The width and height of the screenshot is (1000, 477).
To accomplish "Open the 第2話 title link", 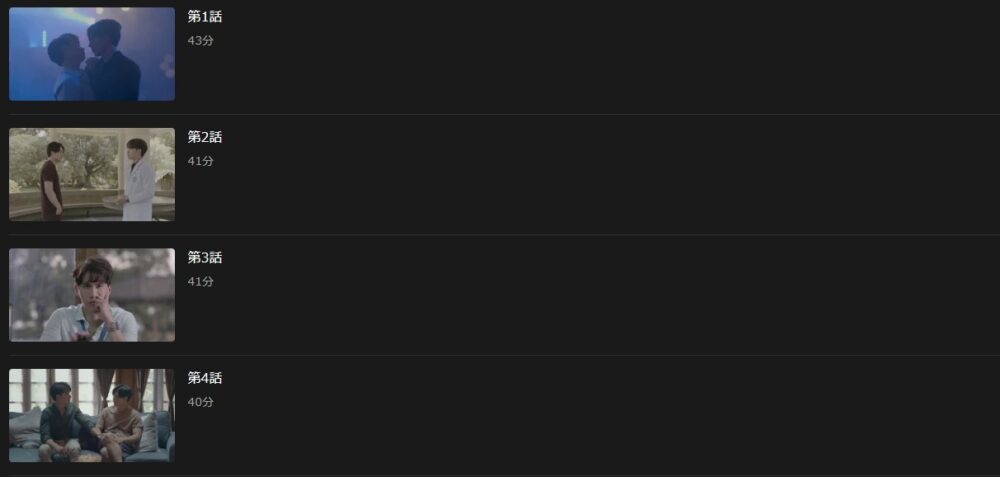I will (205, 137).
